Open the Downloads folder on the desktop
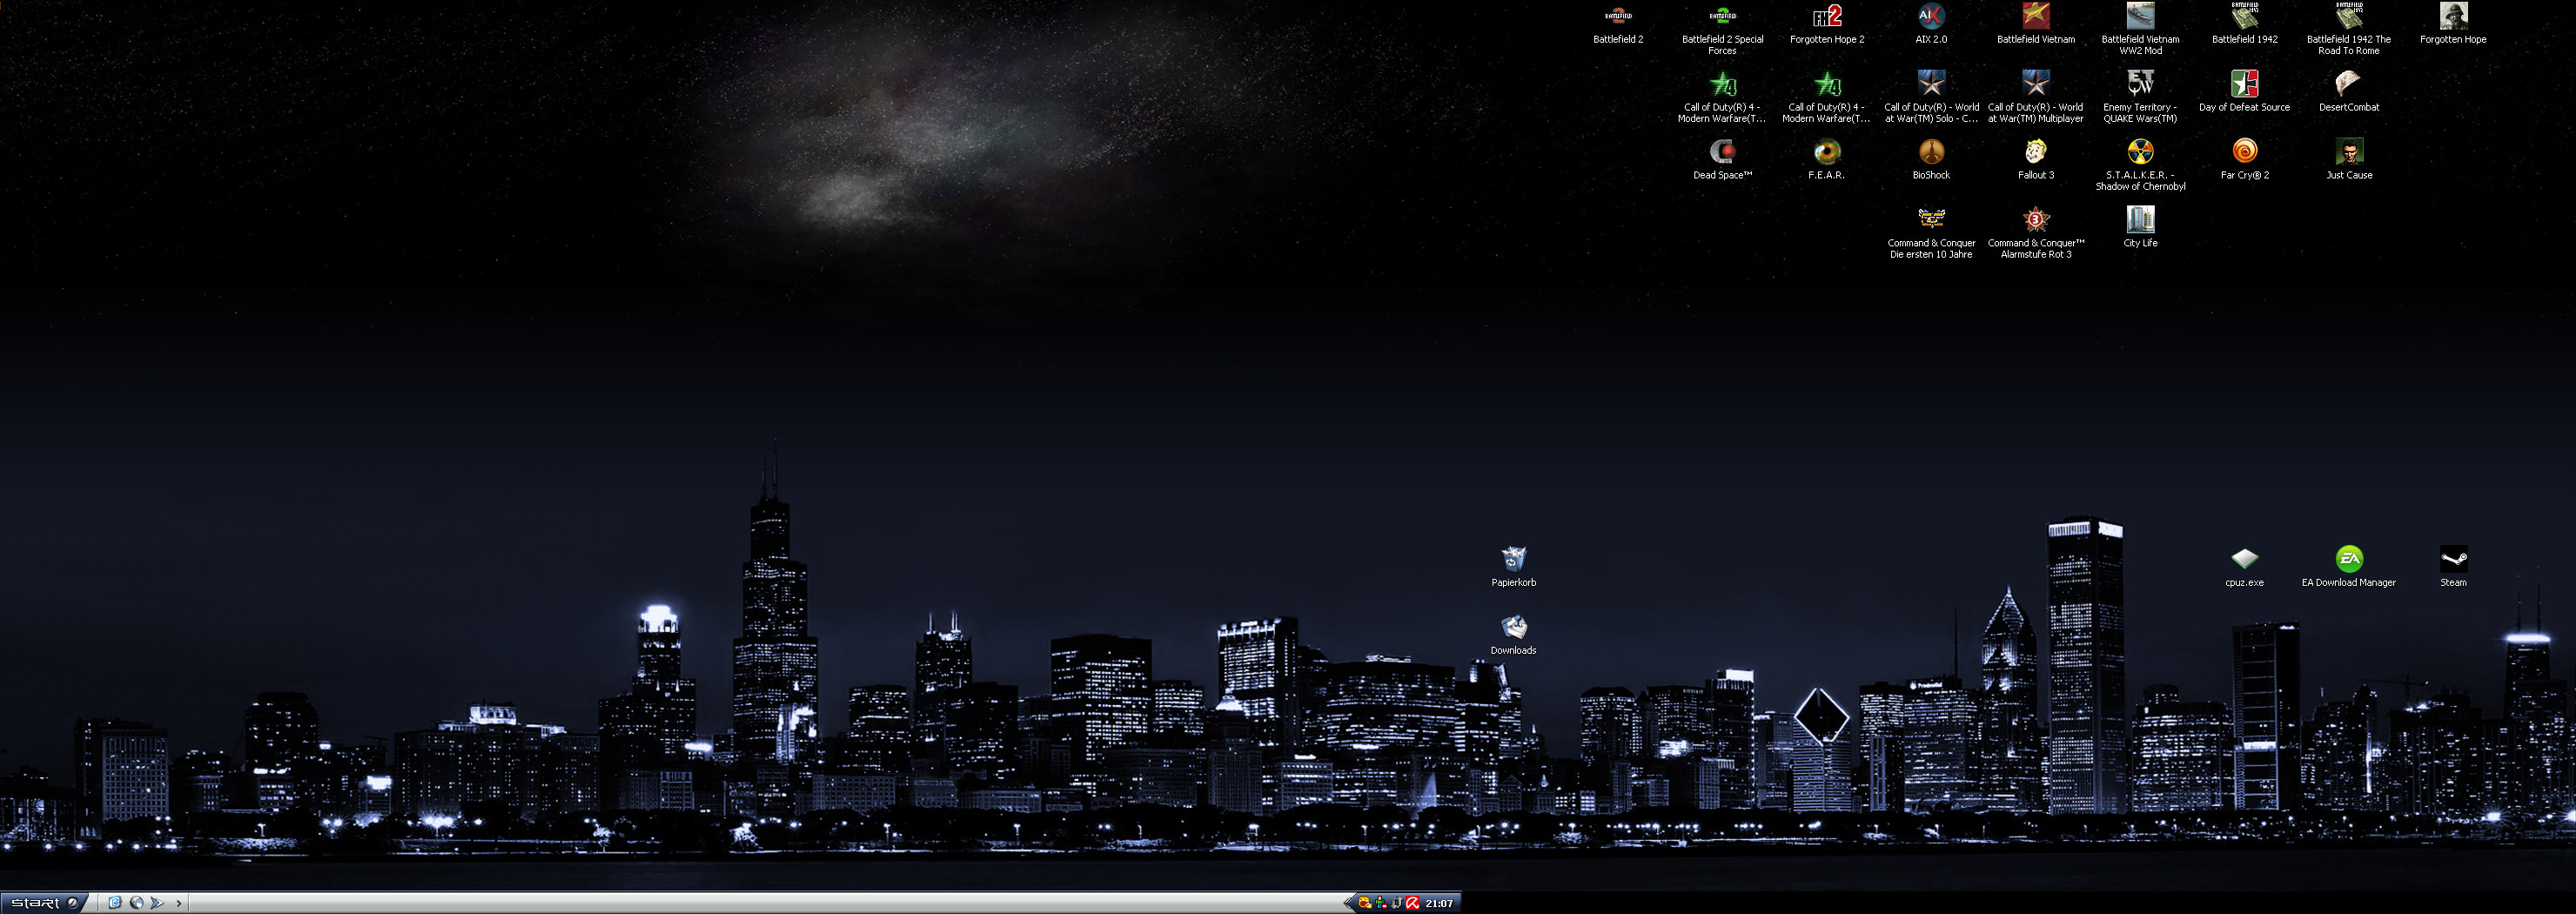The width and height of the screenshot is (2576, 914). tap(1513, 627)
